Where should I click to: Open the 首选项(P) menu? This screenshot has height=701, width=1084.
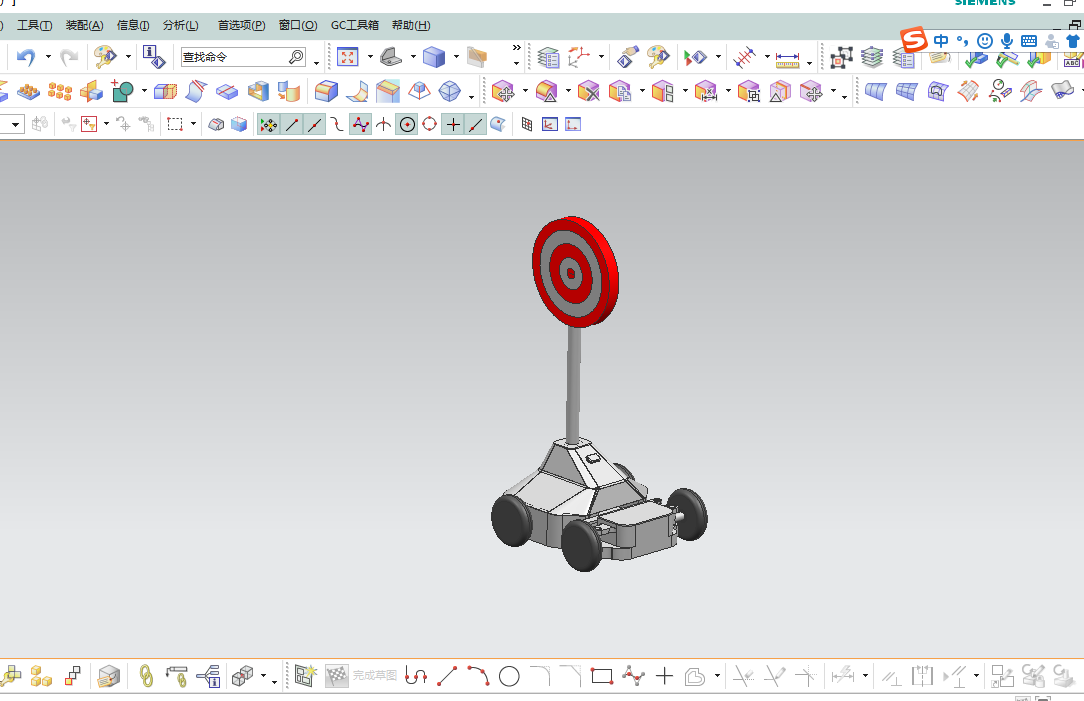tap(241, 26)
